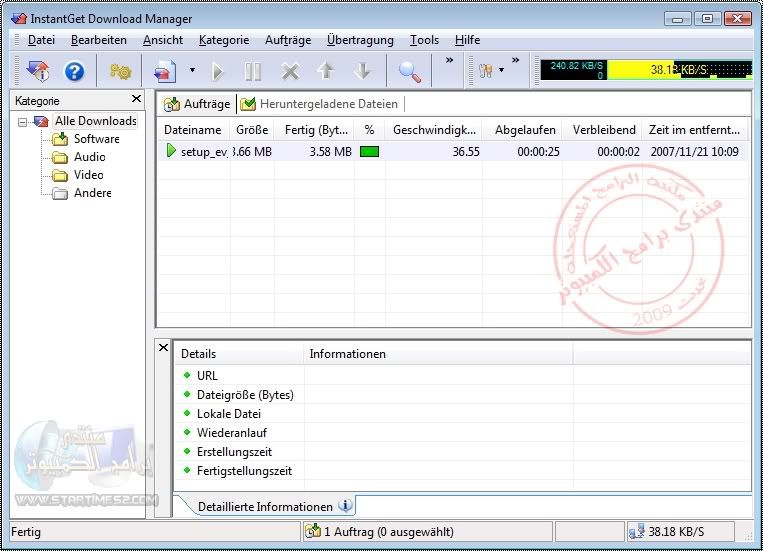
Task: Select the Fertigstellungszeit row
Action: [463, 470]
